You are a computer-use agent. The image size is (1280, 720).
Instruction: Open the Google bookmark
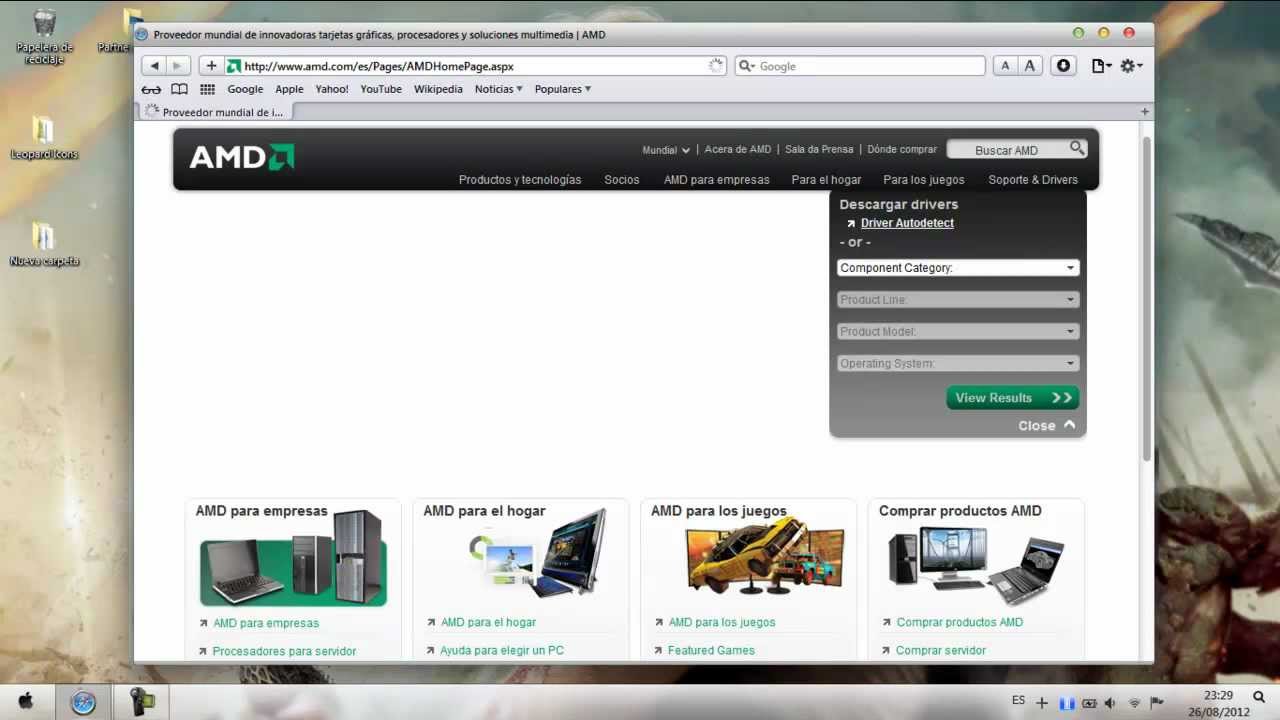[245, 89]
